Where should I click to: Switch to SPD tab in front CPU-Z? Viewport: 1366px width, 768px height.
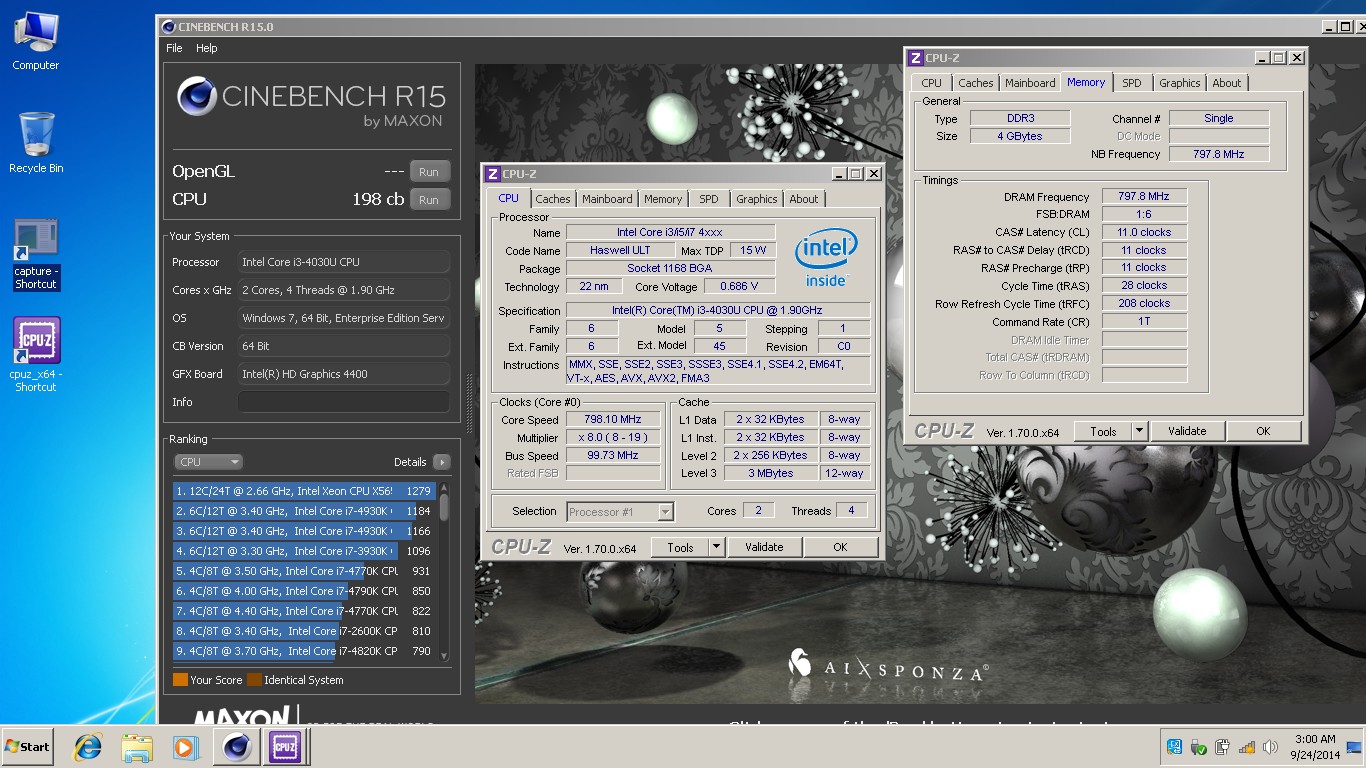(x=709, y=199)
